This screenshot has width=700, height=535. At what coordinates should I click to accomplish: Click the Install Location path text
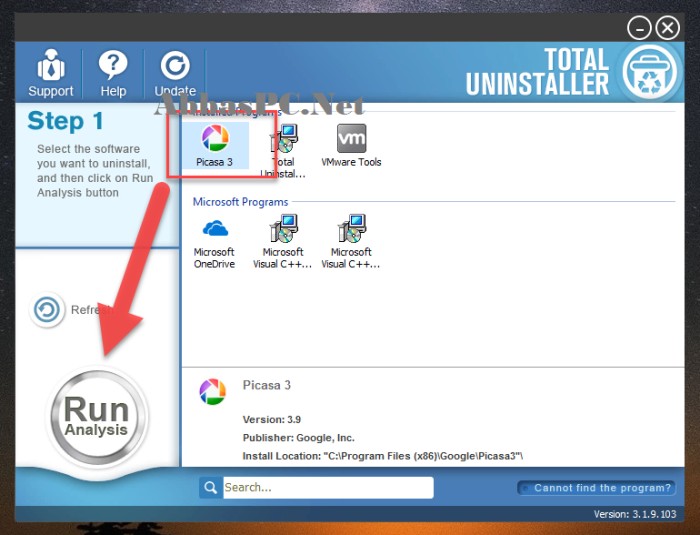383,456
